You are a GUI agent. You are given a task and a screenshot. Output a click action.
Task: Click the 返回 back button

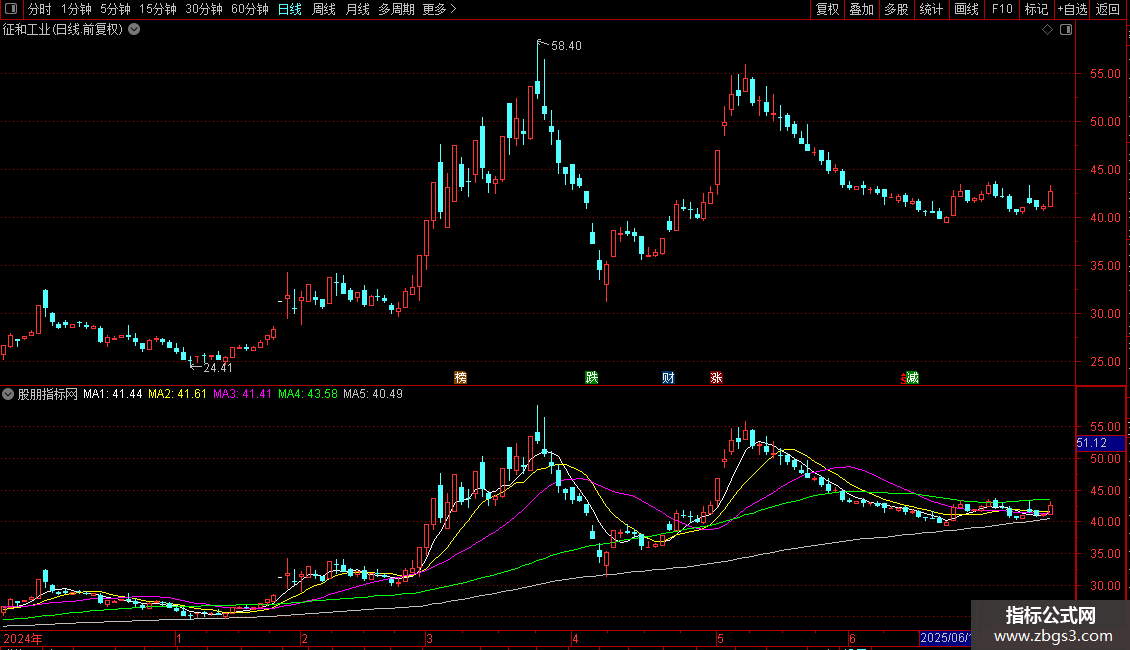1108,9
